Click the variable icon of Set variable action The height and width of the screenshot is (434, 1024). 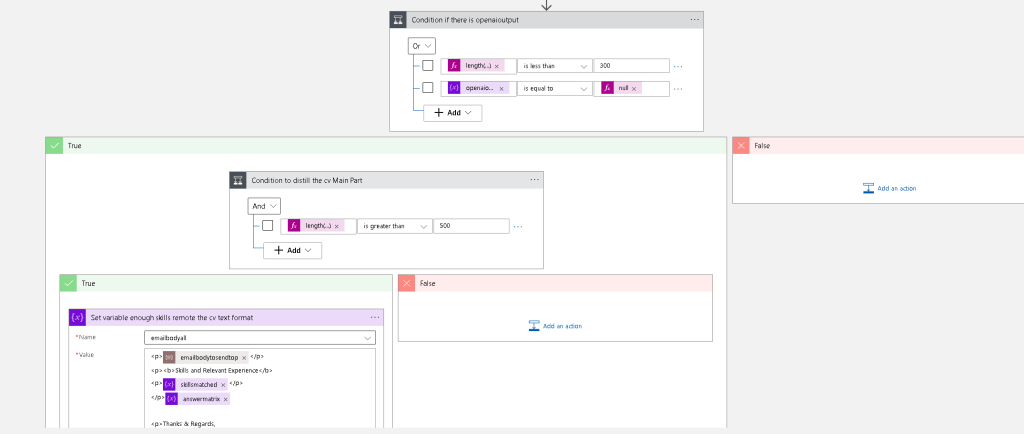pos(78,318)
